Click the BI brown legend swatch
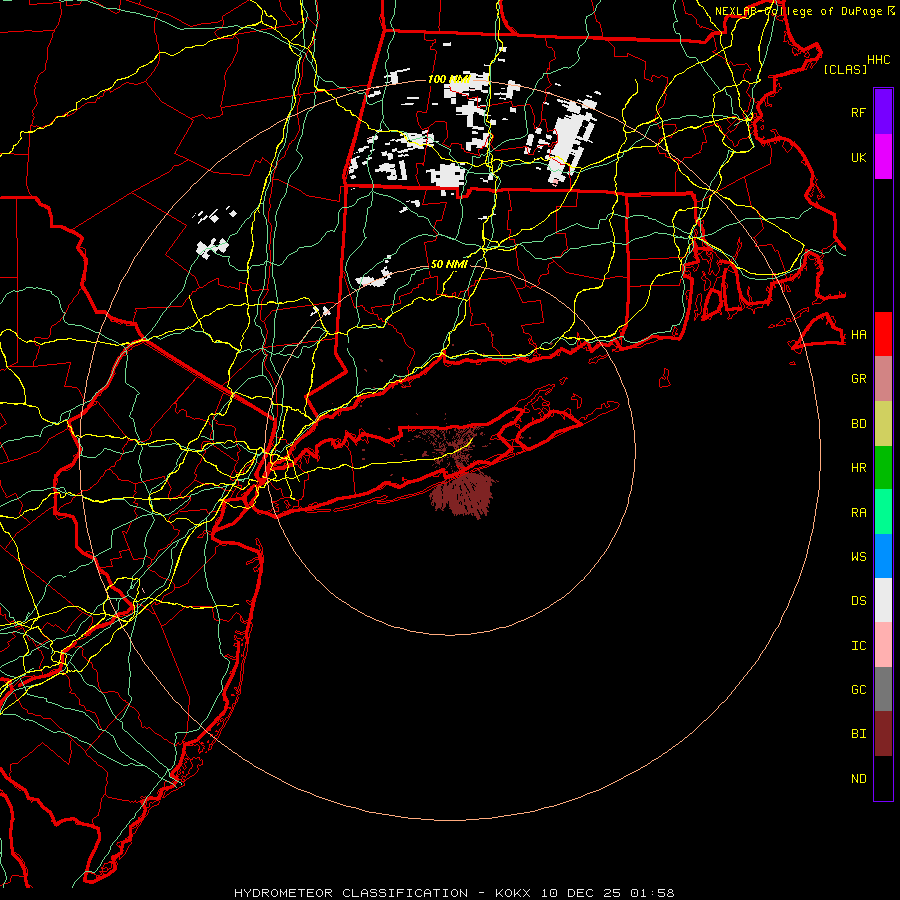This screenshot has height=900, width=900. [x=883, y=734]
